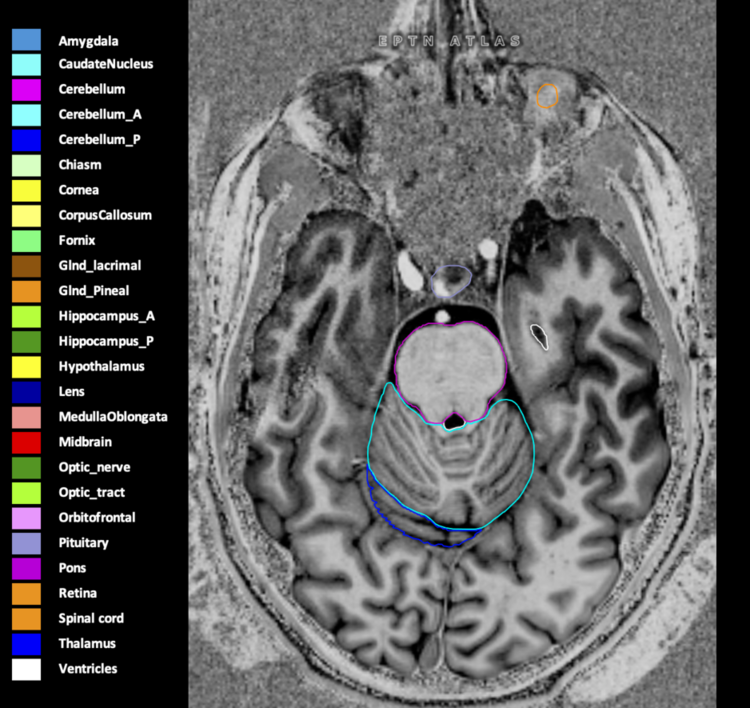Click the brown Glnd_lacrimal swatch
The image size is (750, 708).
(26, 266)
